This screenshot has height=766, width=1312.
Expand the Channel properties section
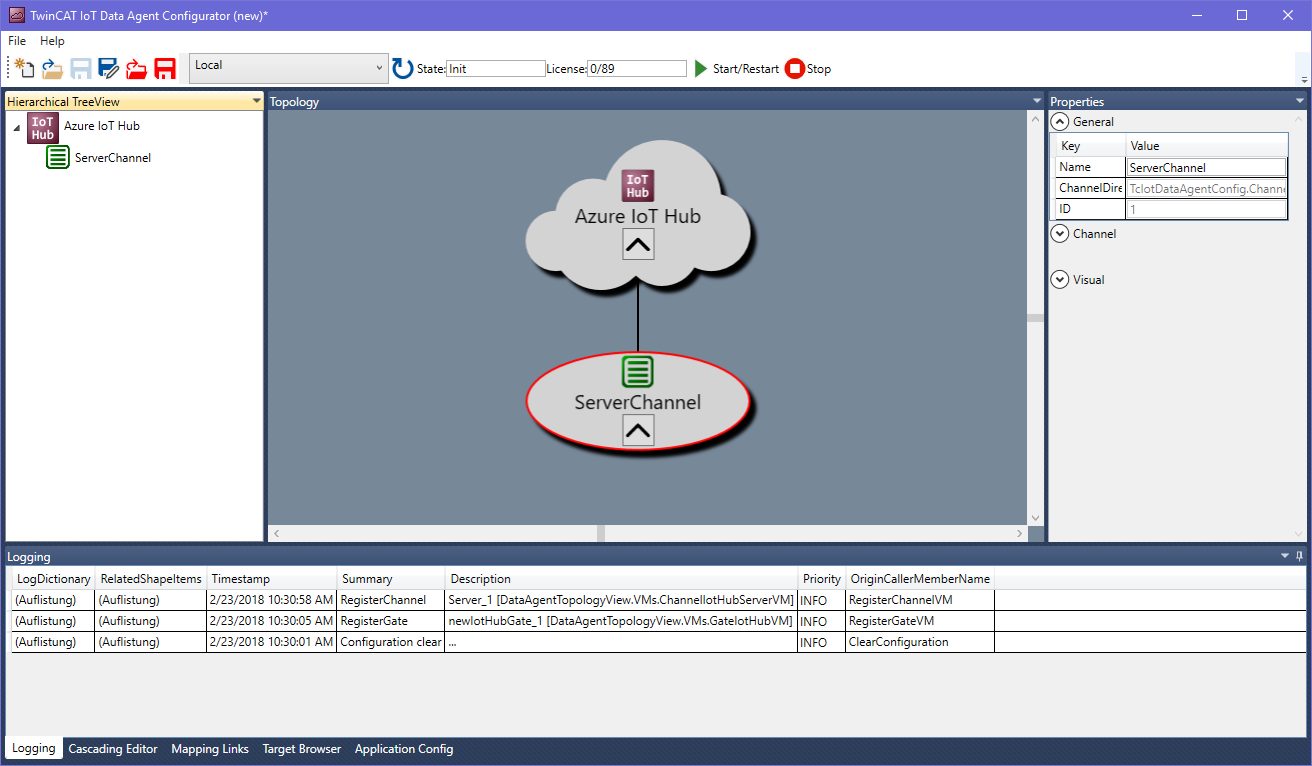pyautogui.click(x=1060, y=234)
